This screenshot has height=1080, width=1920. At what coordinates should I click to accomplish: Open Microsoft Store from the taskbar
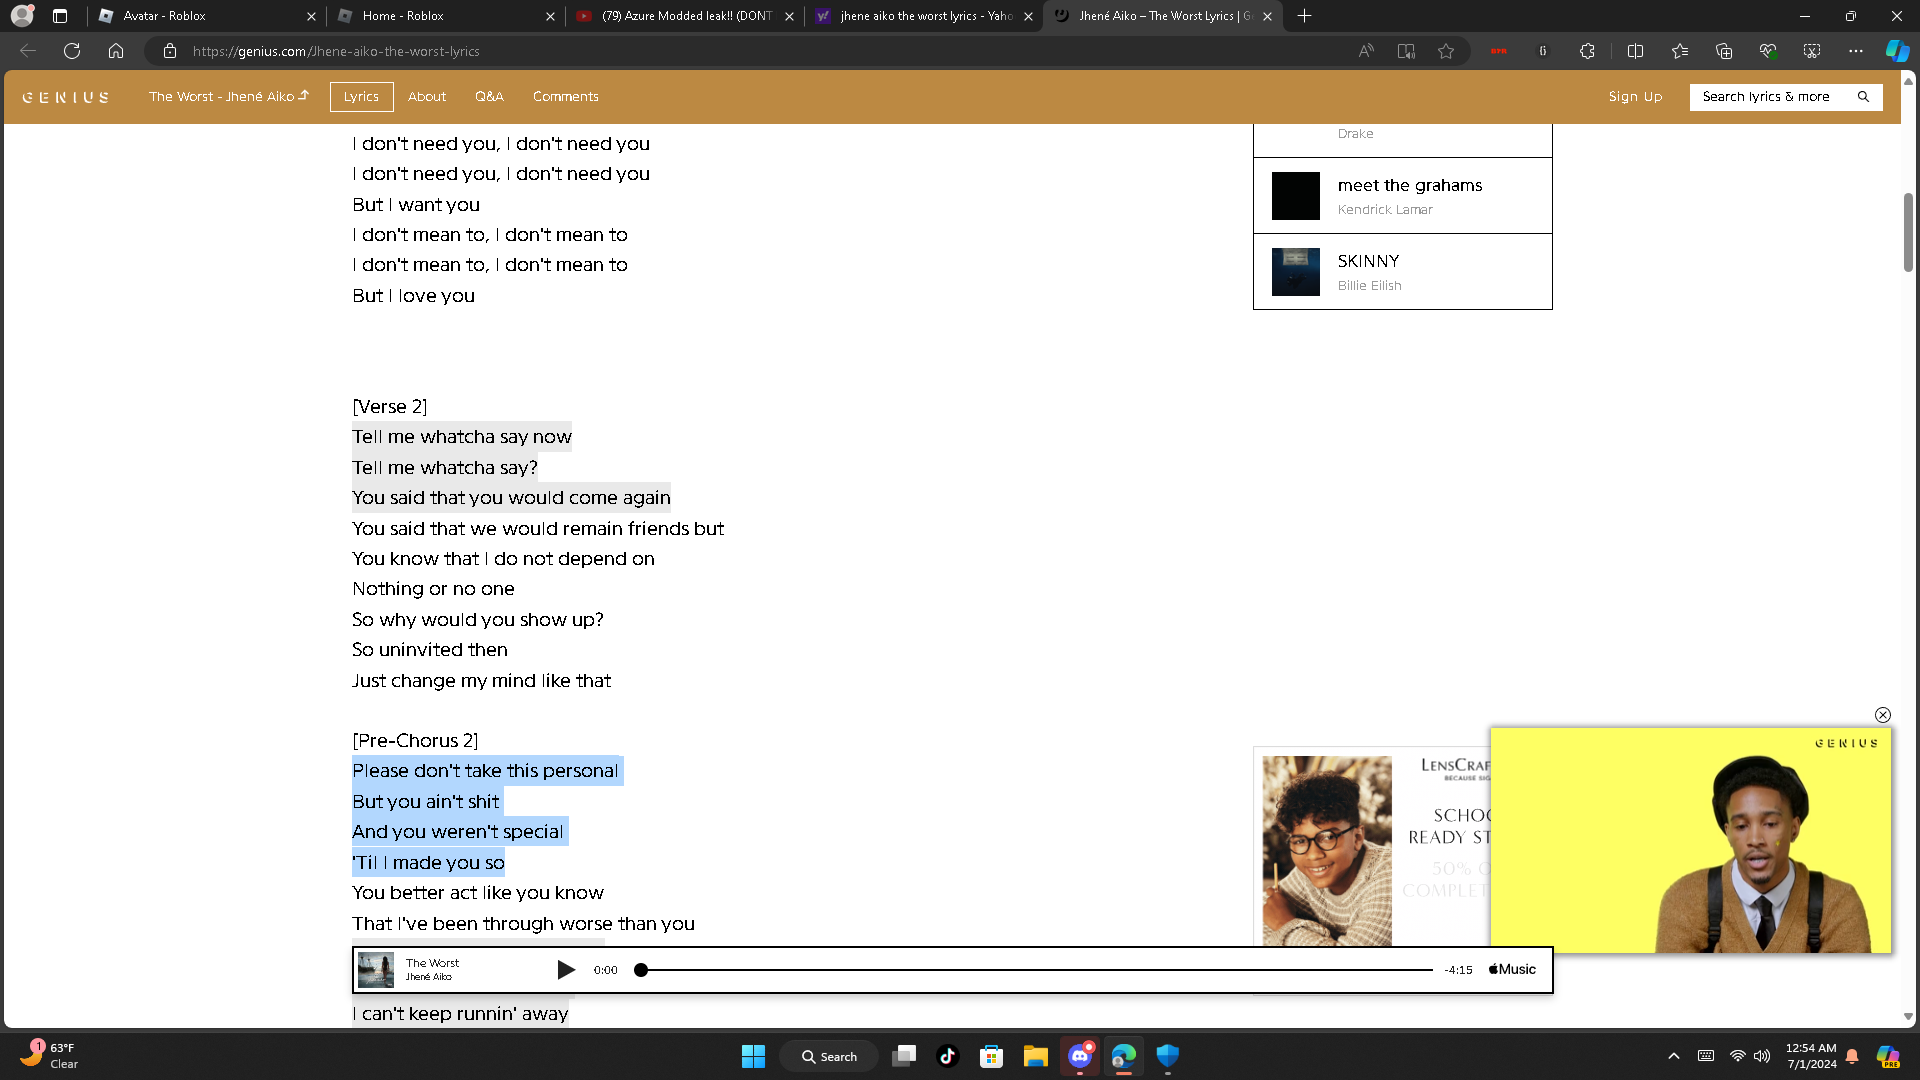(x=992, y=1056)
